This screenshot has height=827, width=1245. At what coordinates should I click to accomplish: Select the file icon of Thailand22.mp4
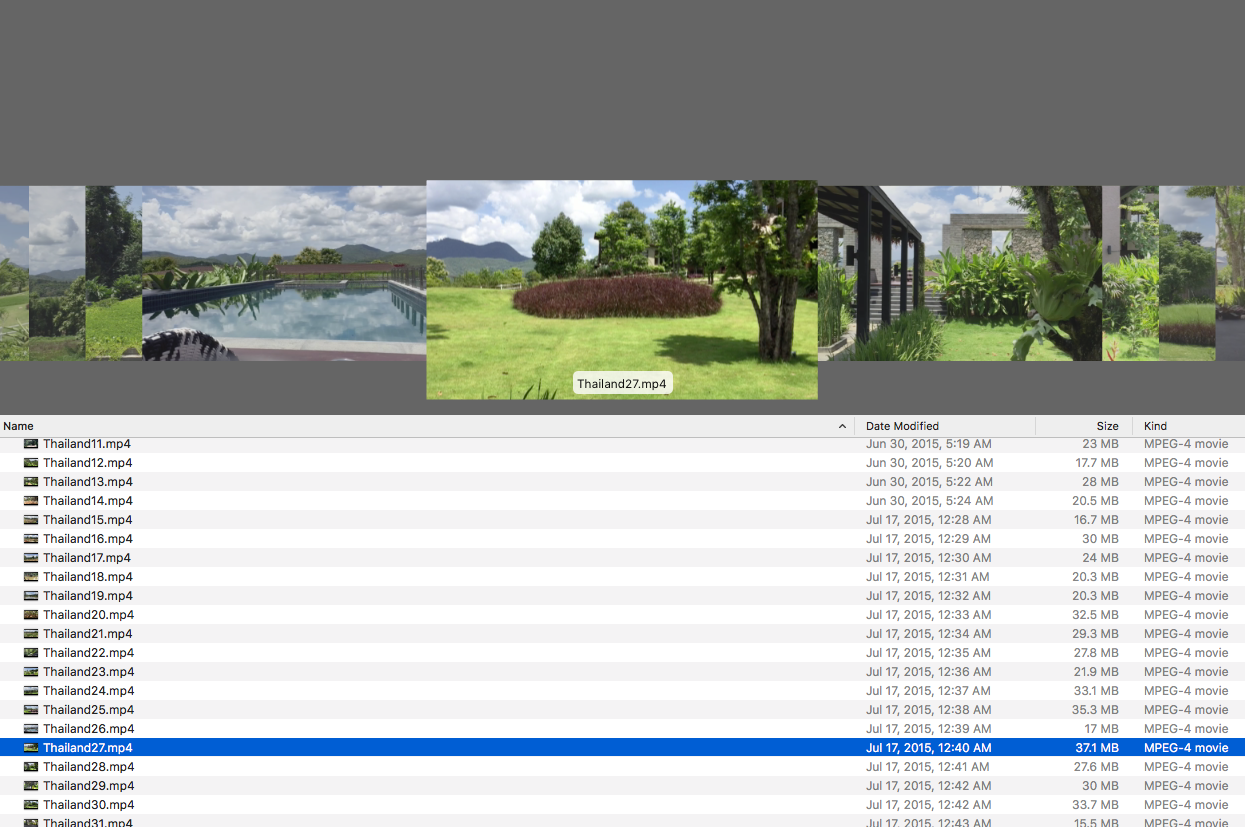(x=31, y=653)
